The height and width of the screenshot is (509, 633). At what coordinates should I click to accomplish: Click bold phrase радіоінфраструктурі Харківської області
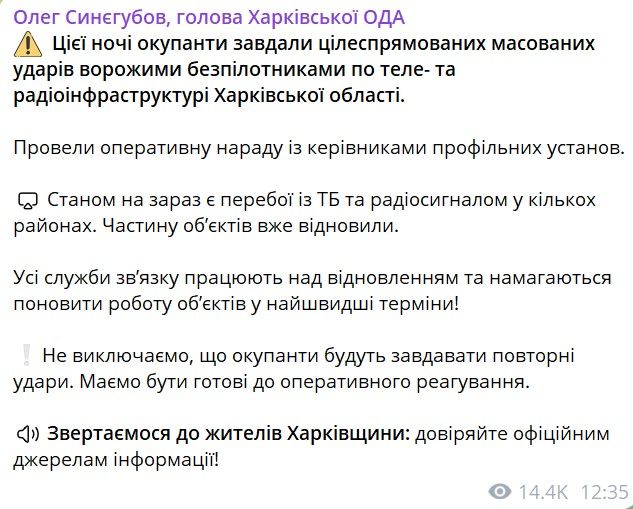tap(212, 96)
